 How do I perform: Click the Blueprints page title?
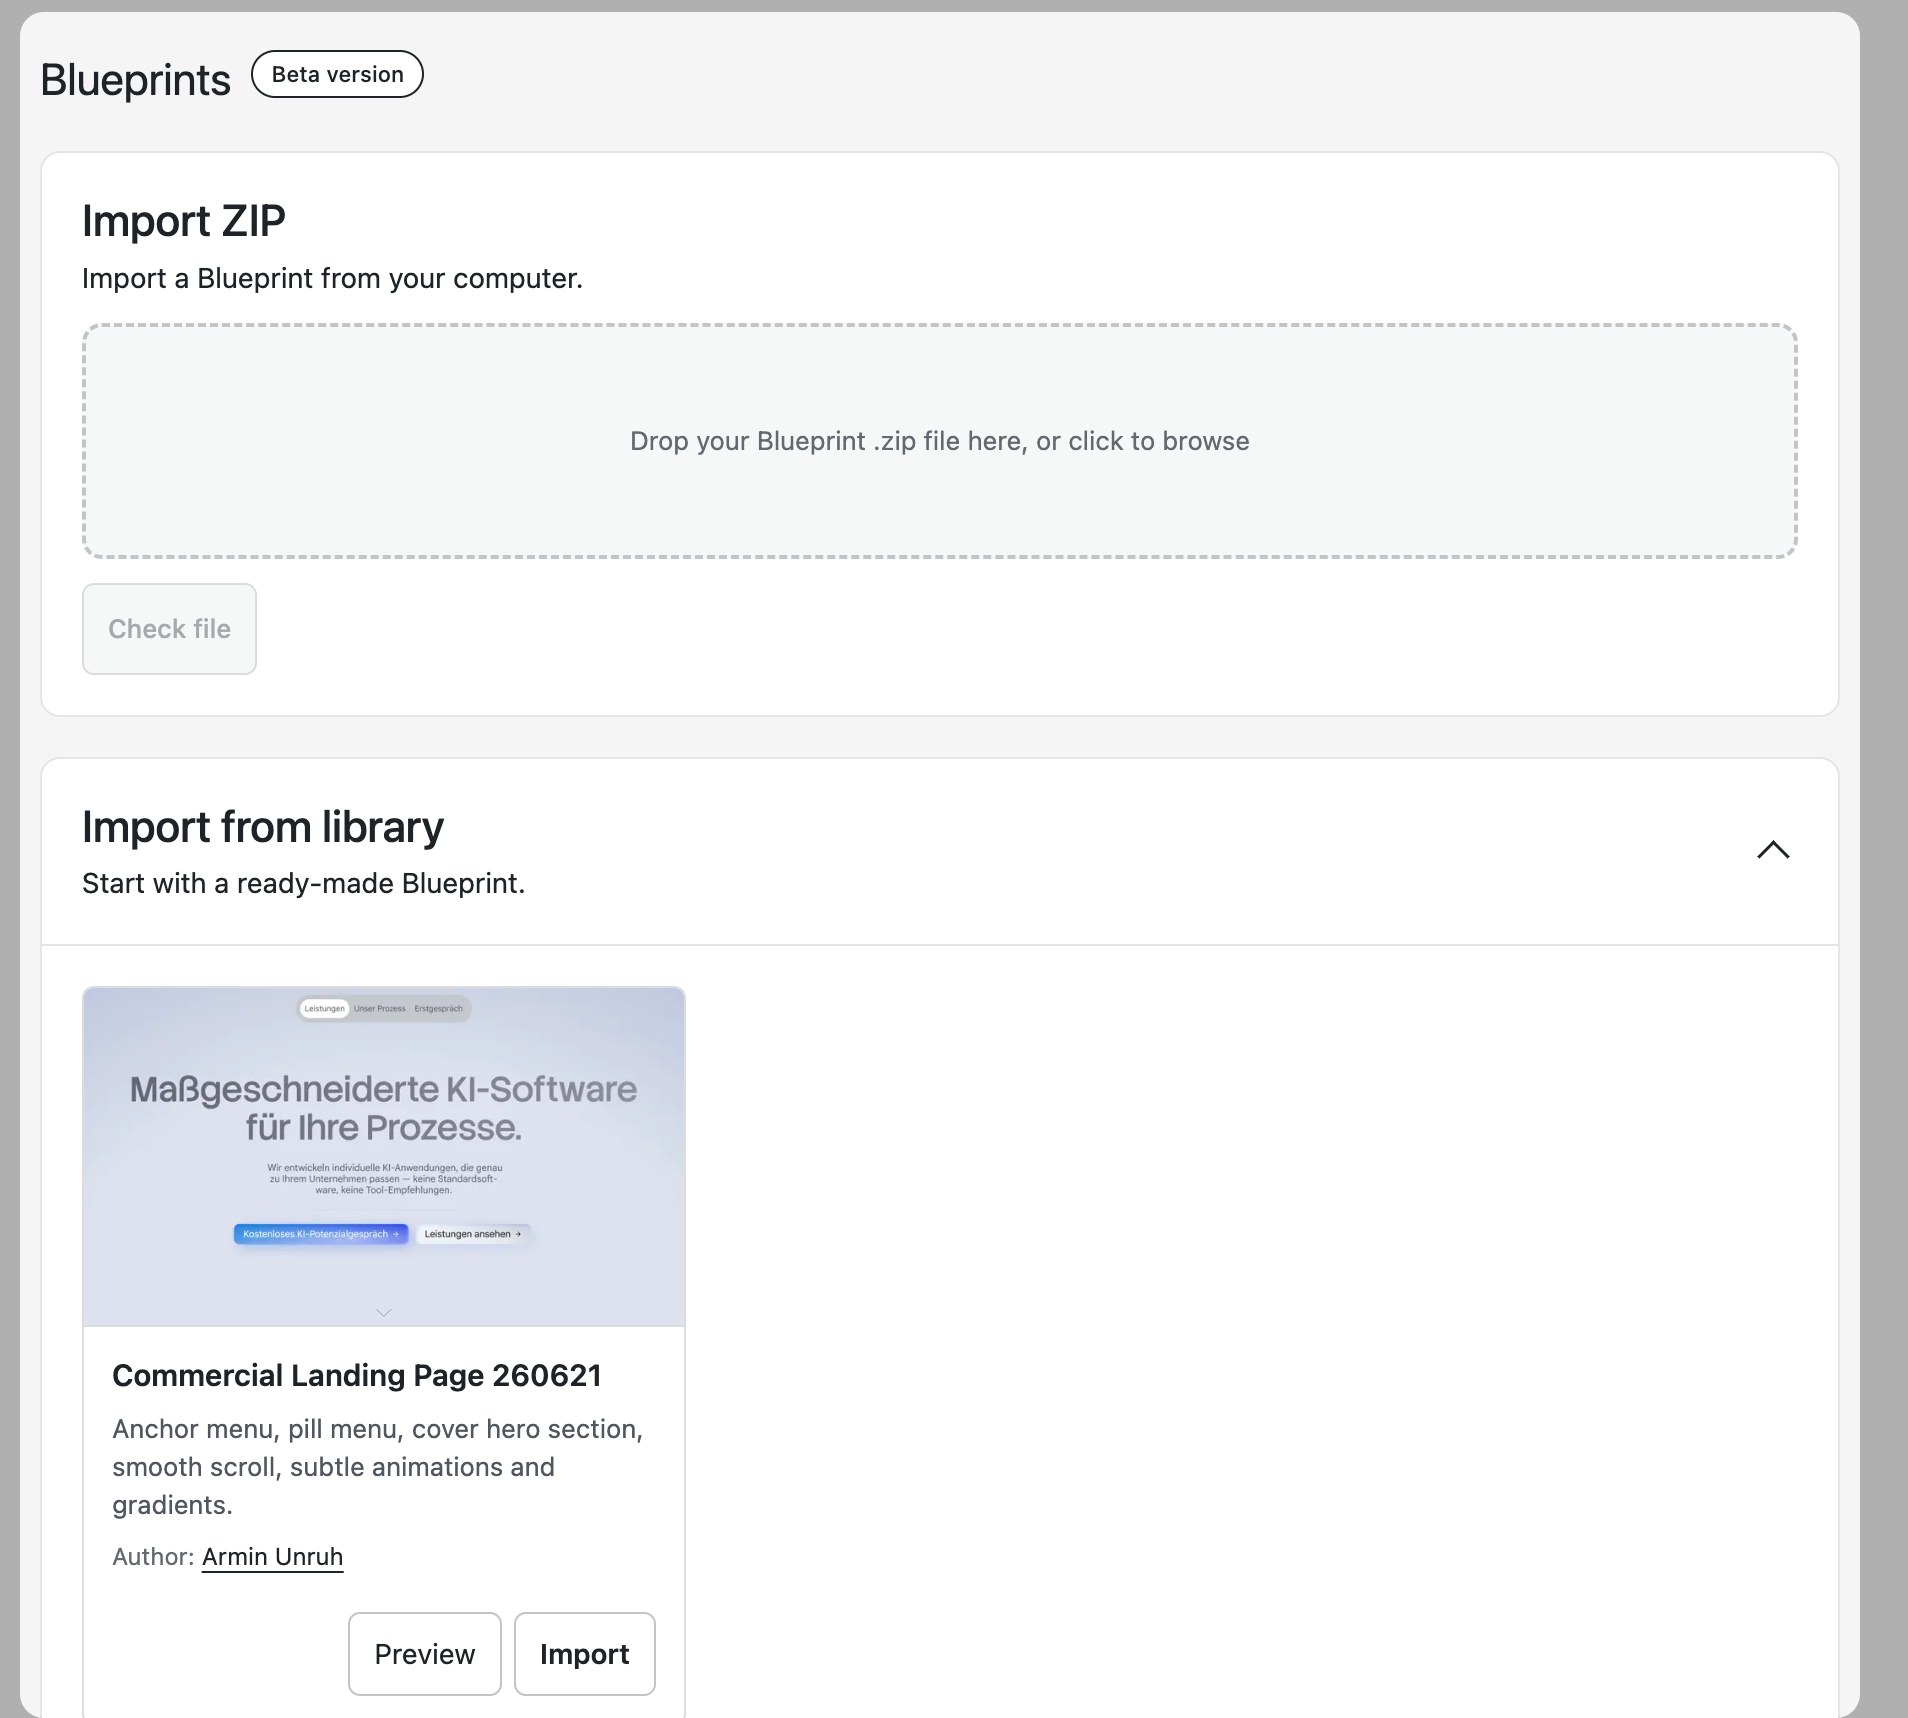click(x=135, y=80)
